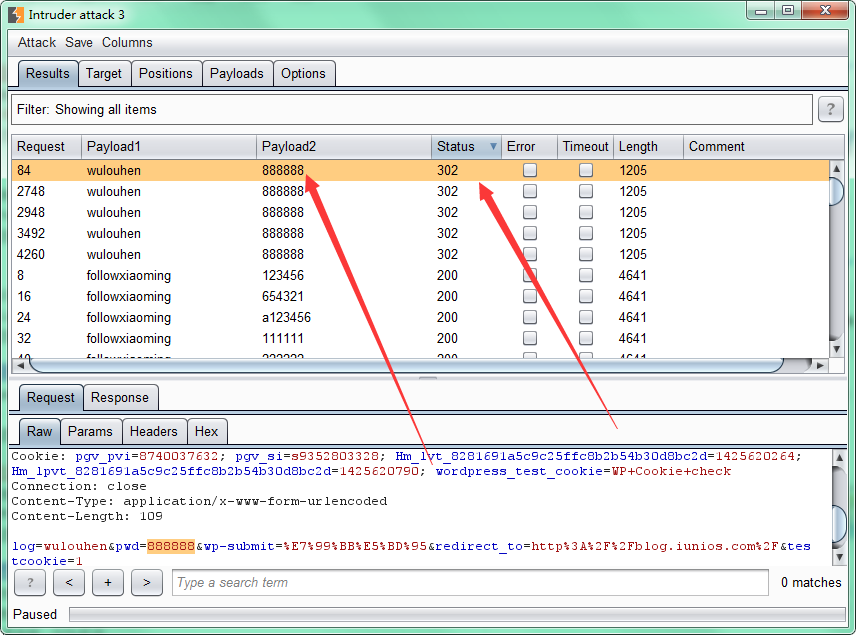Select row 32 with payload 111111

tap(420, 339)
